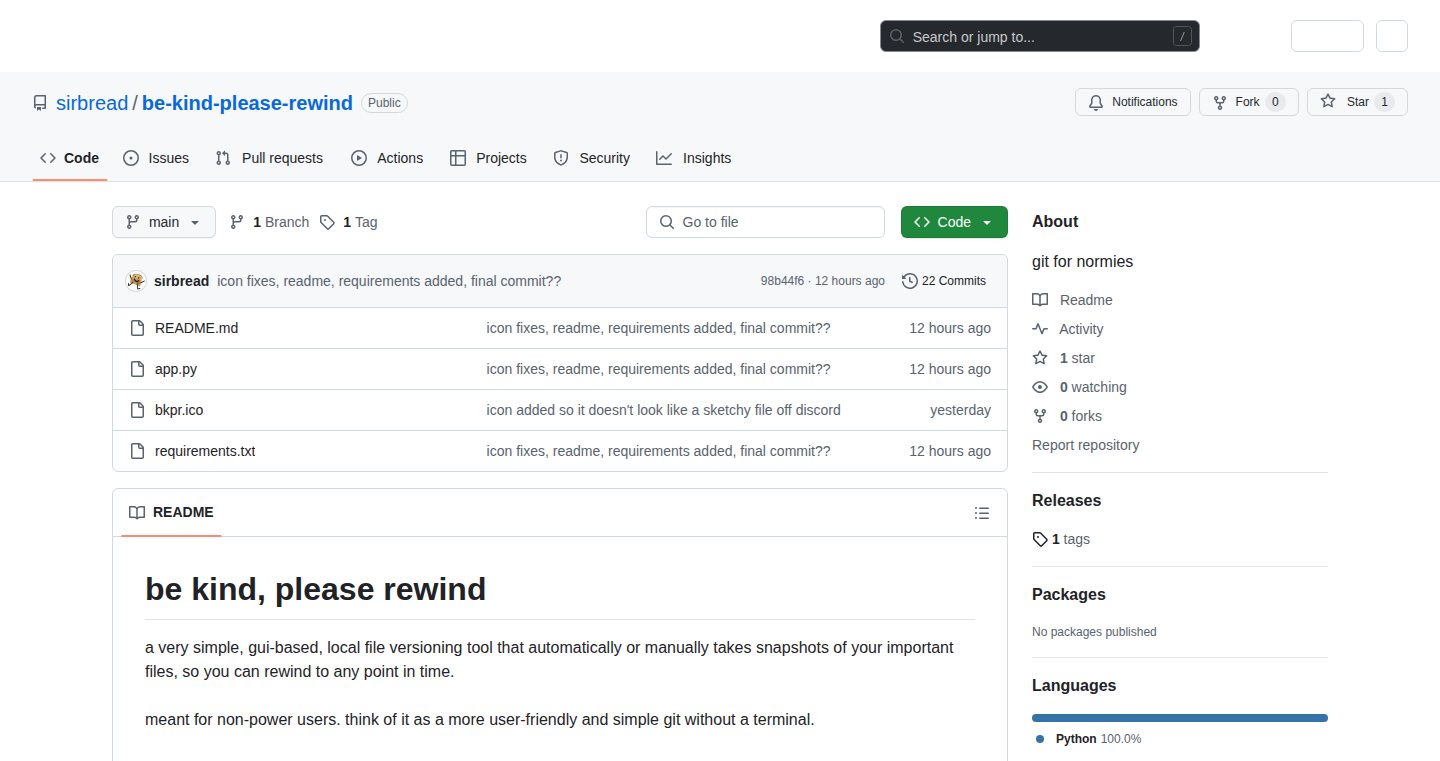The image size is (1440, 761).
Task: Click the Report repository link
Action: [1085, 445]
